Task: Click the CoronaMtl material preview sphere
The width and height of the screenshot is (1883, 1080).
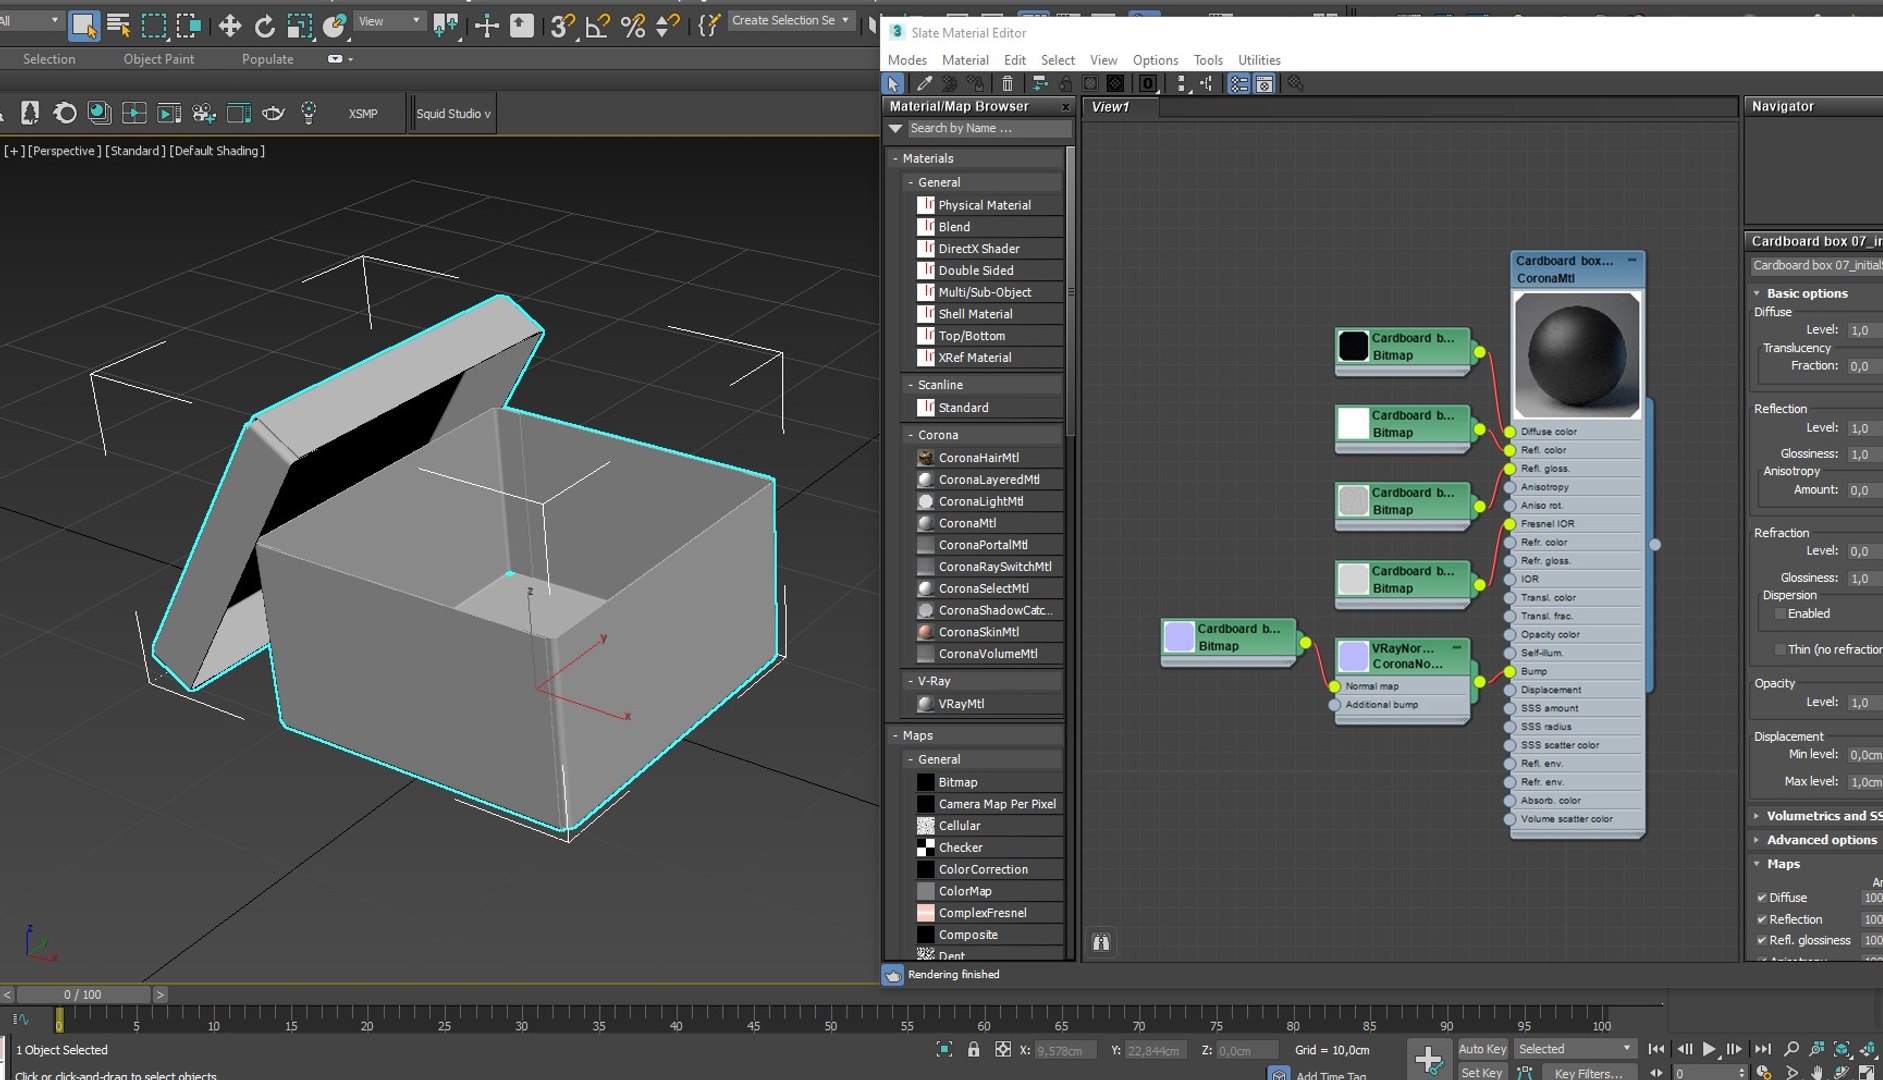Action: coord(1577,355)
